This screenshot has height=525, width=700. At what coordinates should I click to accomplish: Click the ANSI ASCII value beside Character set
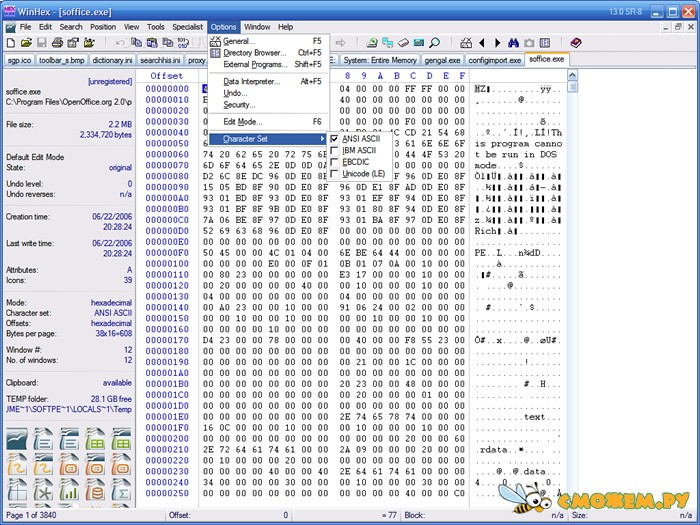(113, 313)
